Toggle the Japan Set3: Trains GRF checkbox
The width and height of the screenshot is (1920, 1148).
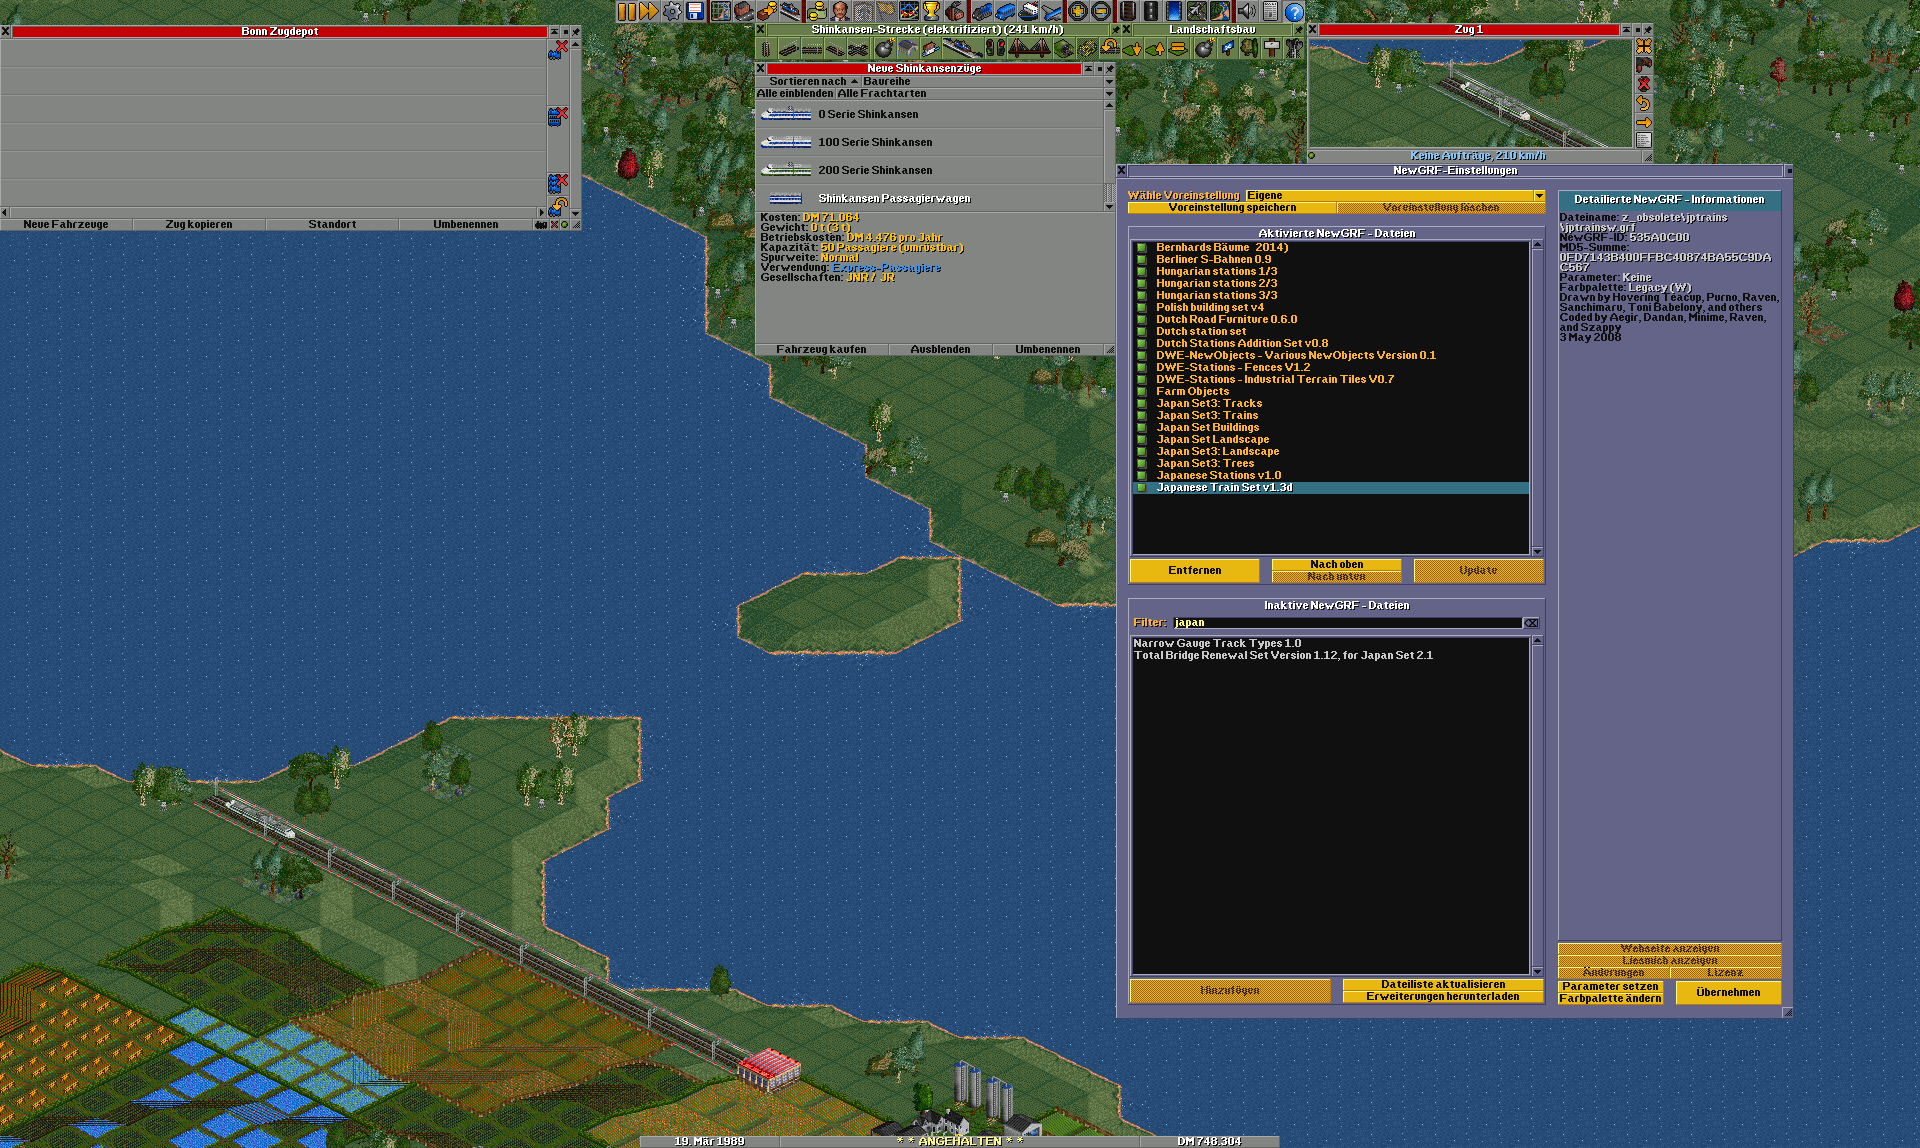tap(1141, 416)
